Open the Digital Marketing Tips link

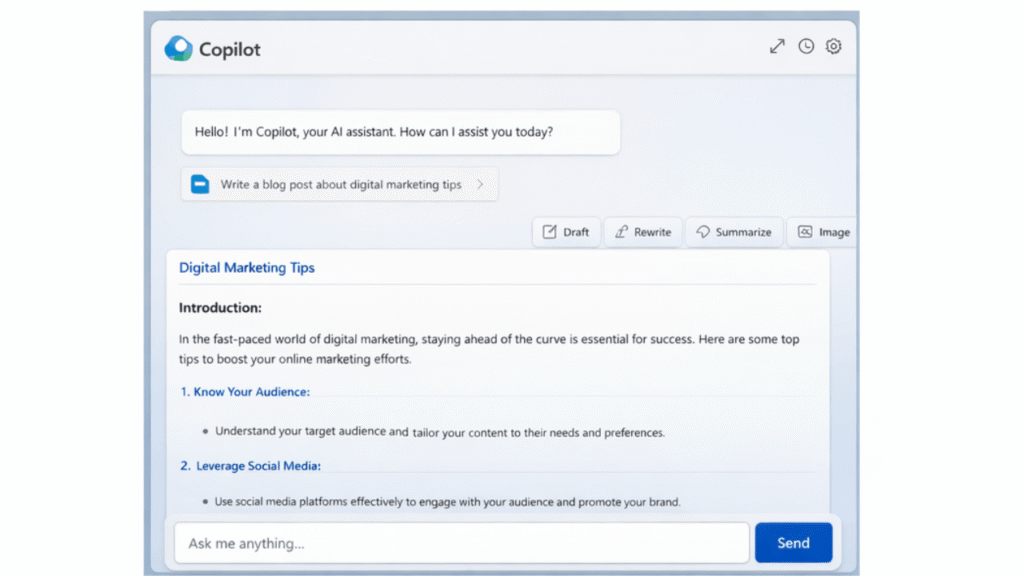pos(246,267)
